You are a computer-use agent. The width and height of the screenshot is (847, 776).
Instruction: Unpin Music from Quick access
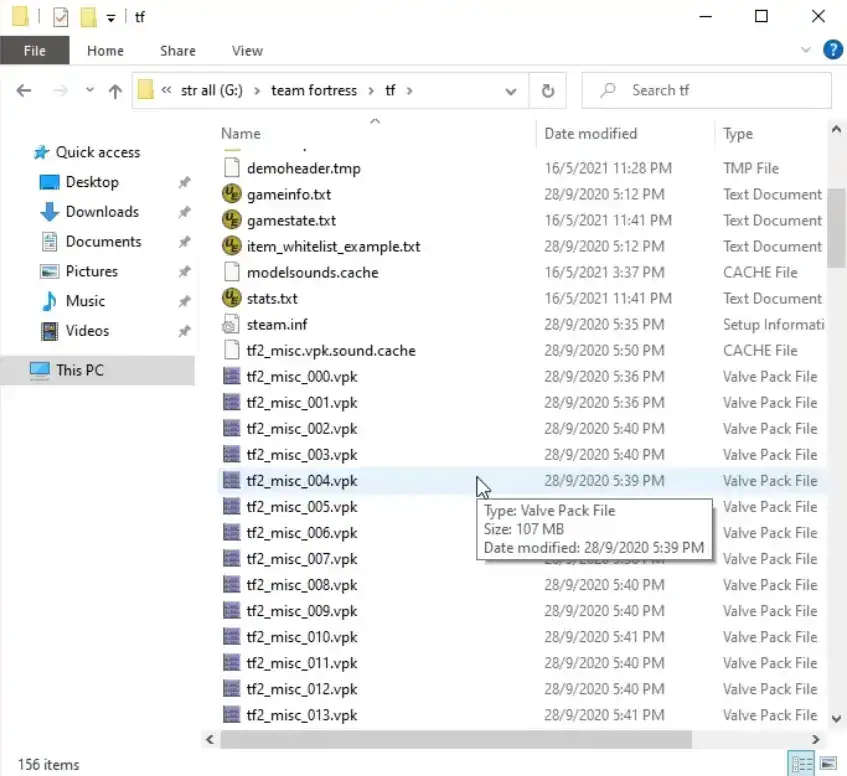183,301
